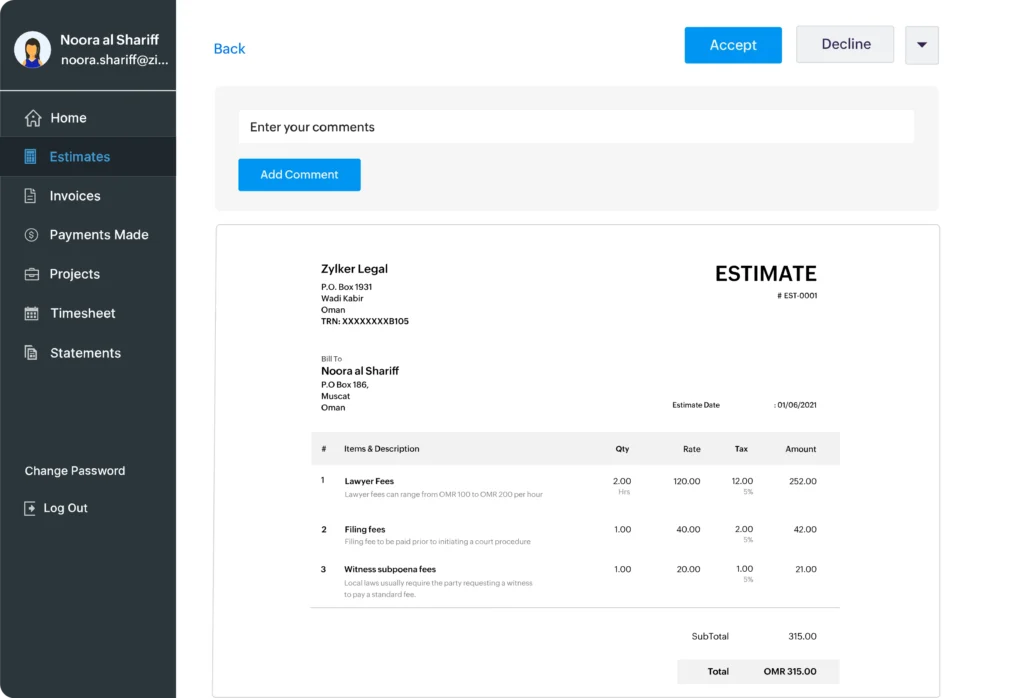The width and height of the screenshot is (1024, 698).
Task: Click Lawyer Fees amount 252.00
Action: point(803,481)
